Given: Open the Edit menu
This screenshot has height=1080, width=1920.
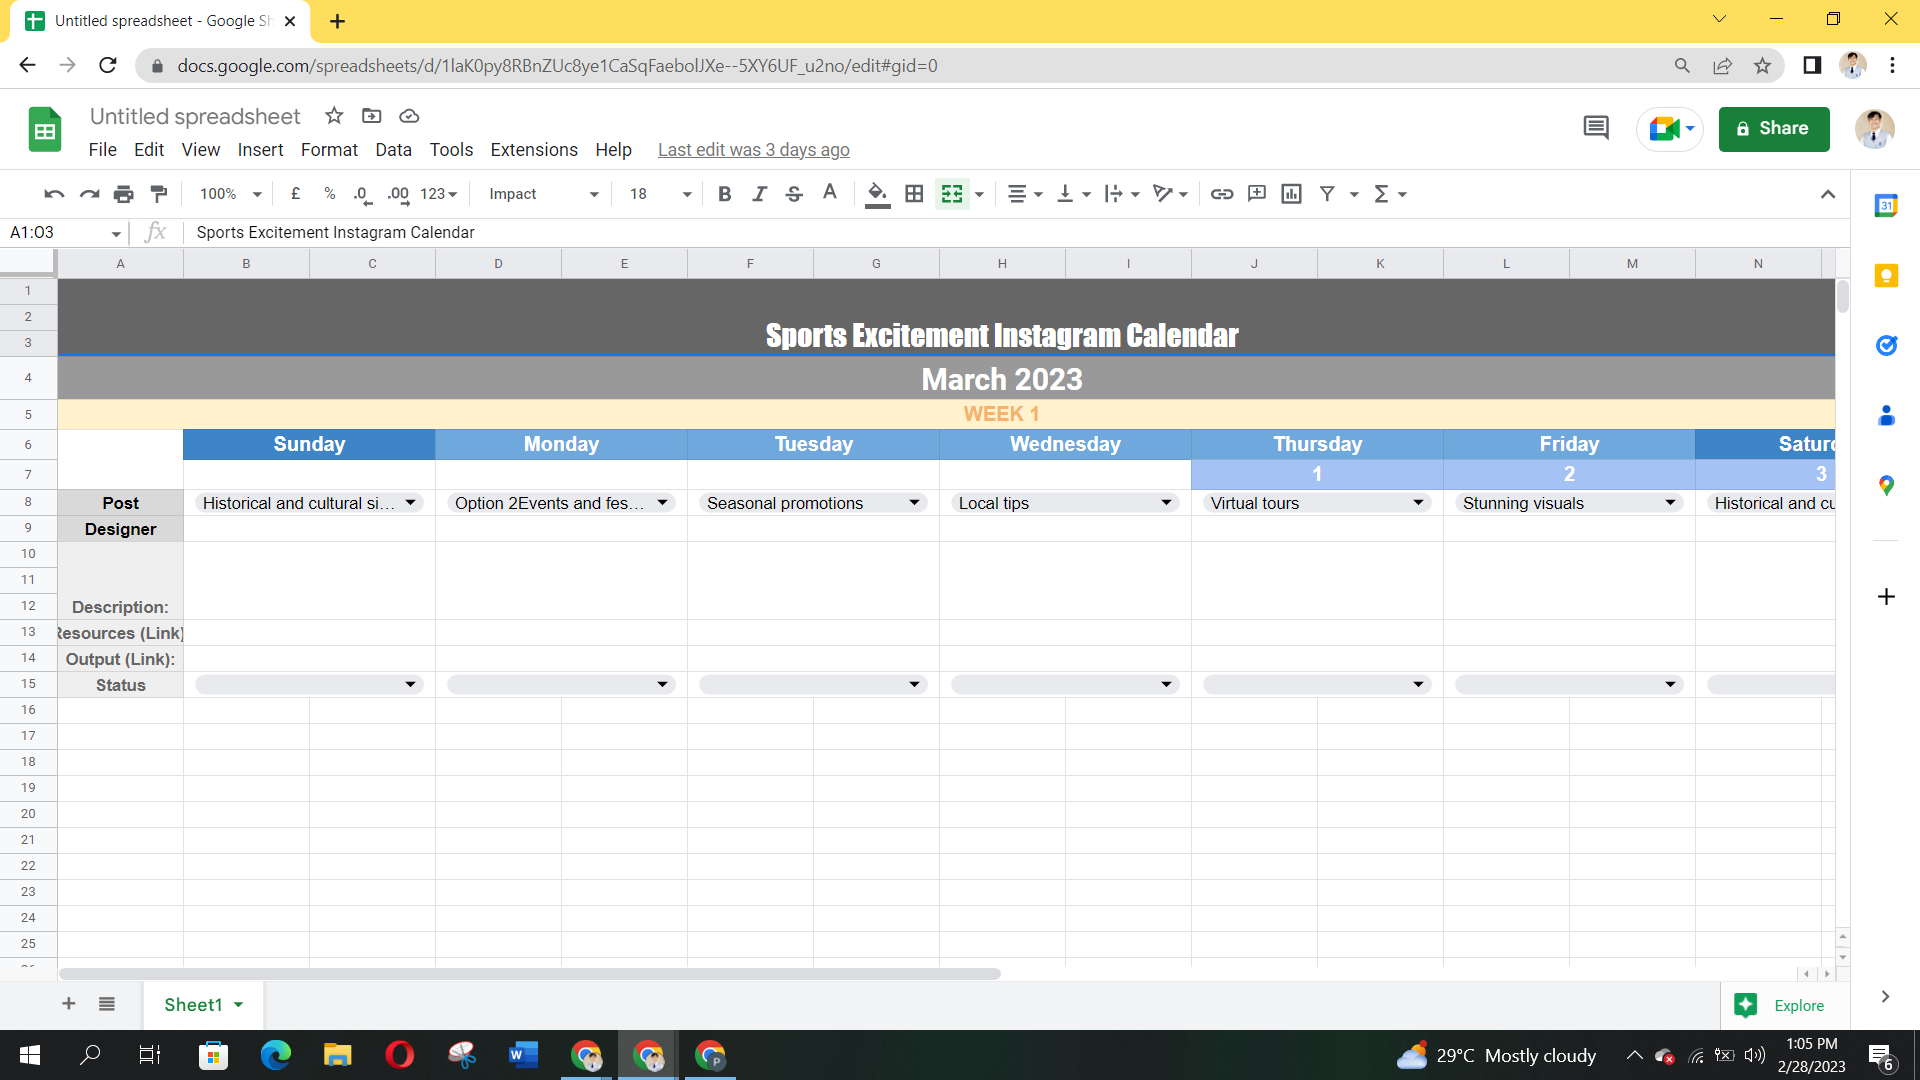Looking at the screenshot, I should pos(149,150).
